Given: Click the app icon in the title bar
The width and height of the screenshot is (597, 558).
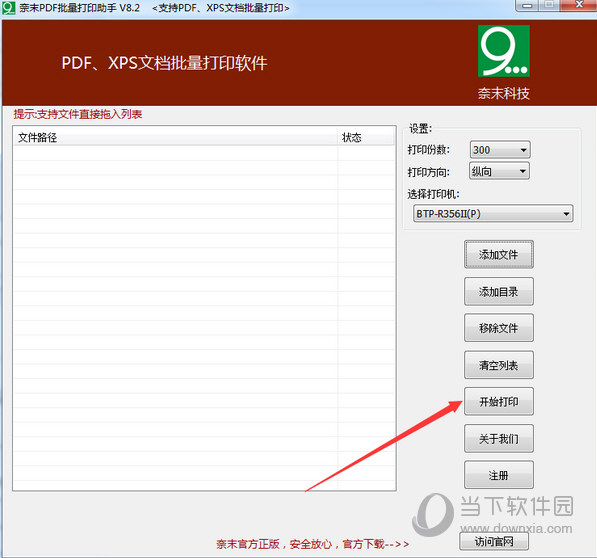Looking at the screenshot, I should (x=8, y=8).
